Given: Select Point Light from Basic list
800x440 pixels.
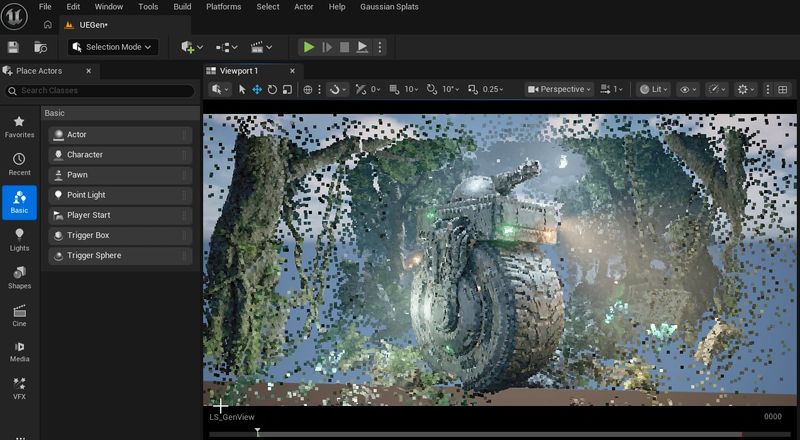Looking at the screenshot, I should coord(120,195).
